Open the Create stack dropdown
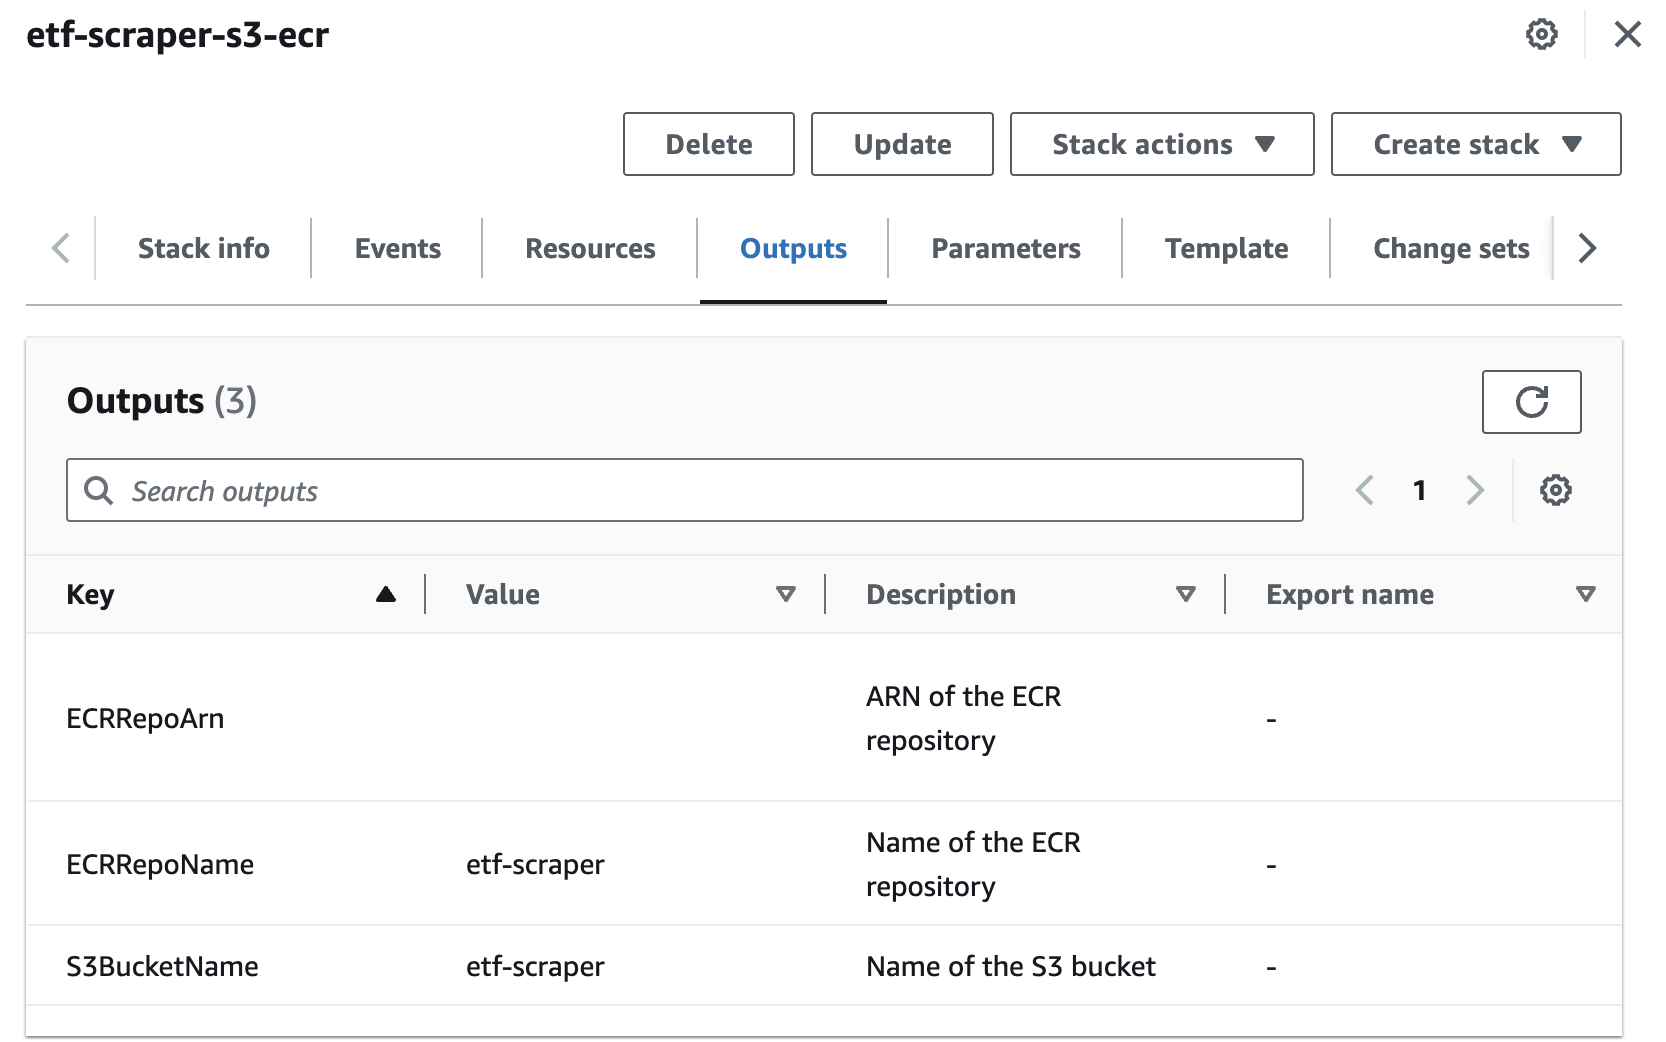Screen dimensions: 1666x1042 [1476, 144]
